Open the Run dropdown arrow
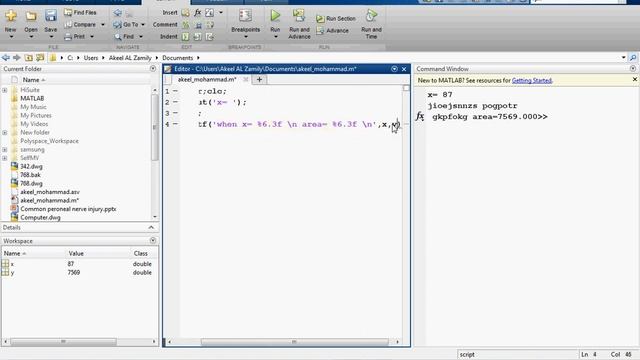The width and height of the screenshot is (640, 360). pyautogui.click(x=275, y=37)
